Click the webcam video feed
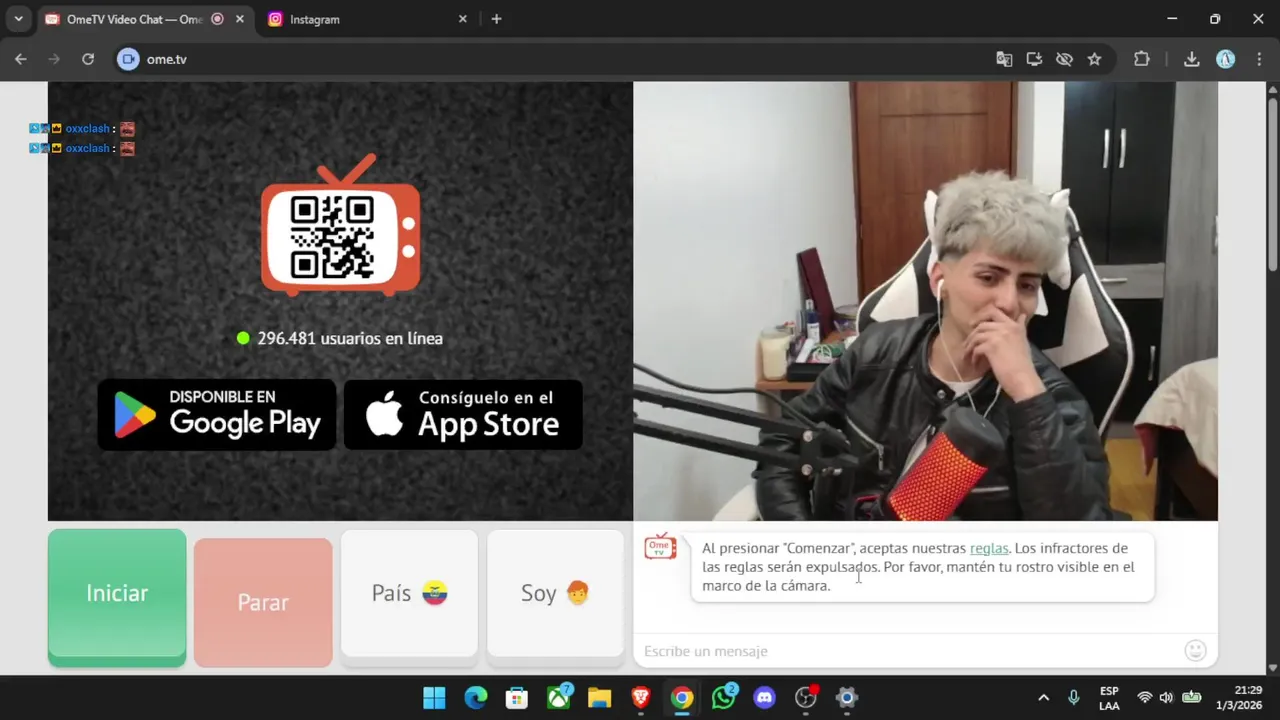 [925, 301]
